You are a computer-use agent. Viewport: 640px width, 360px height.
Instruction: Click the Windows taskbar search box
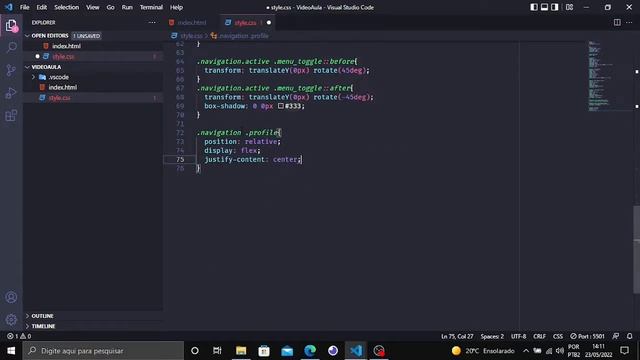click(x=103, y=351)
